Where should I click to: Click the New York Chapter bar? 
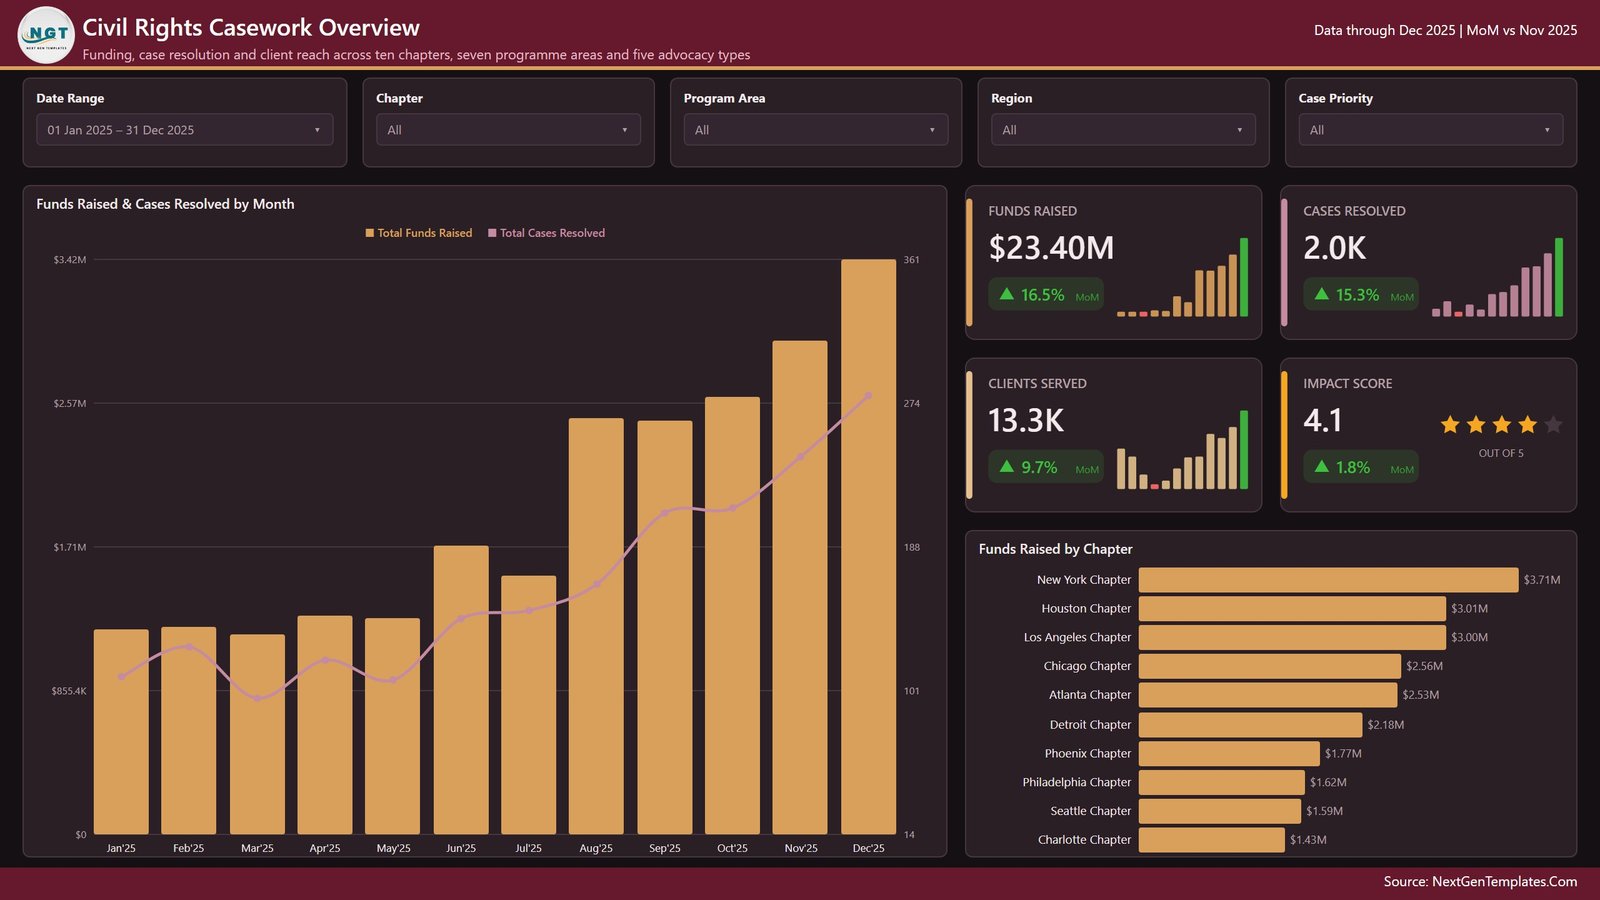point(1328,580)
